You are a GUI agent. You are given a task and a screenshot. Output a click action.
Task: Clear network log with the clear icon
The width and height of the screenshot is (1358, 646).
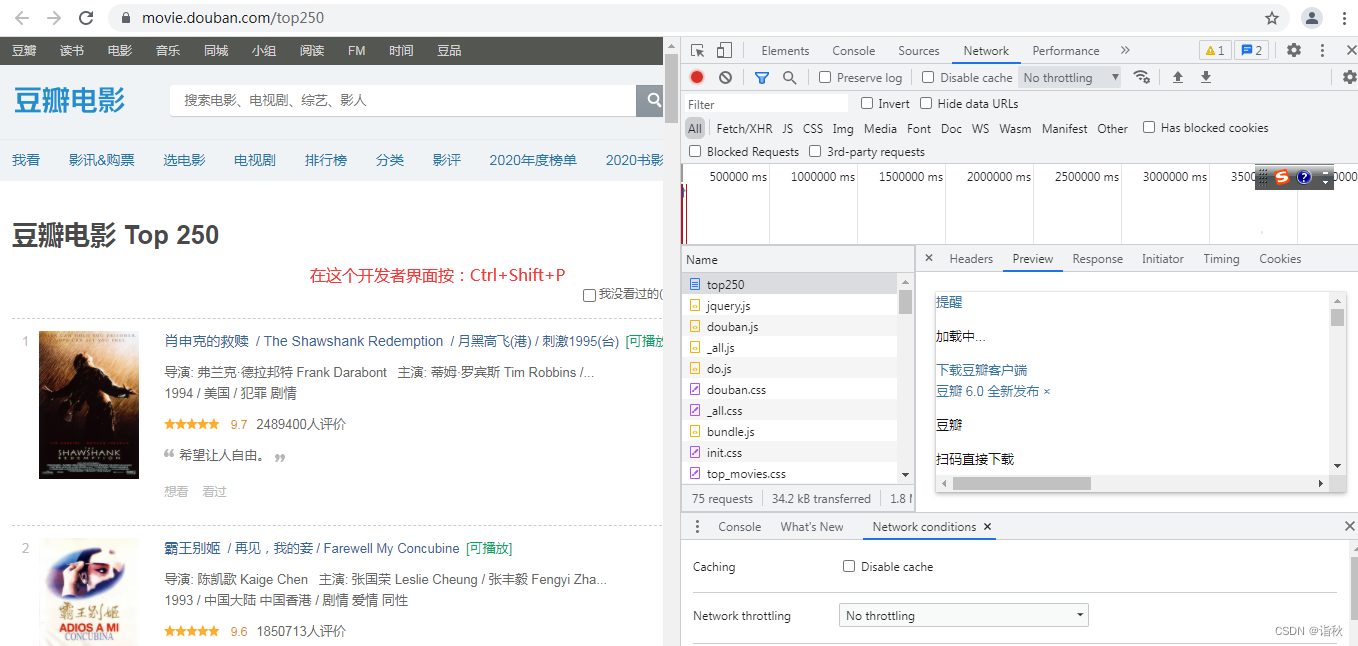tap(725, 77)
